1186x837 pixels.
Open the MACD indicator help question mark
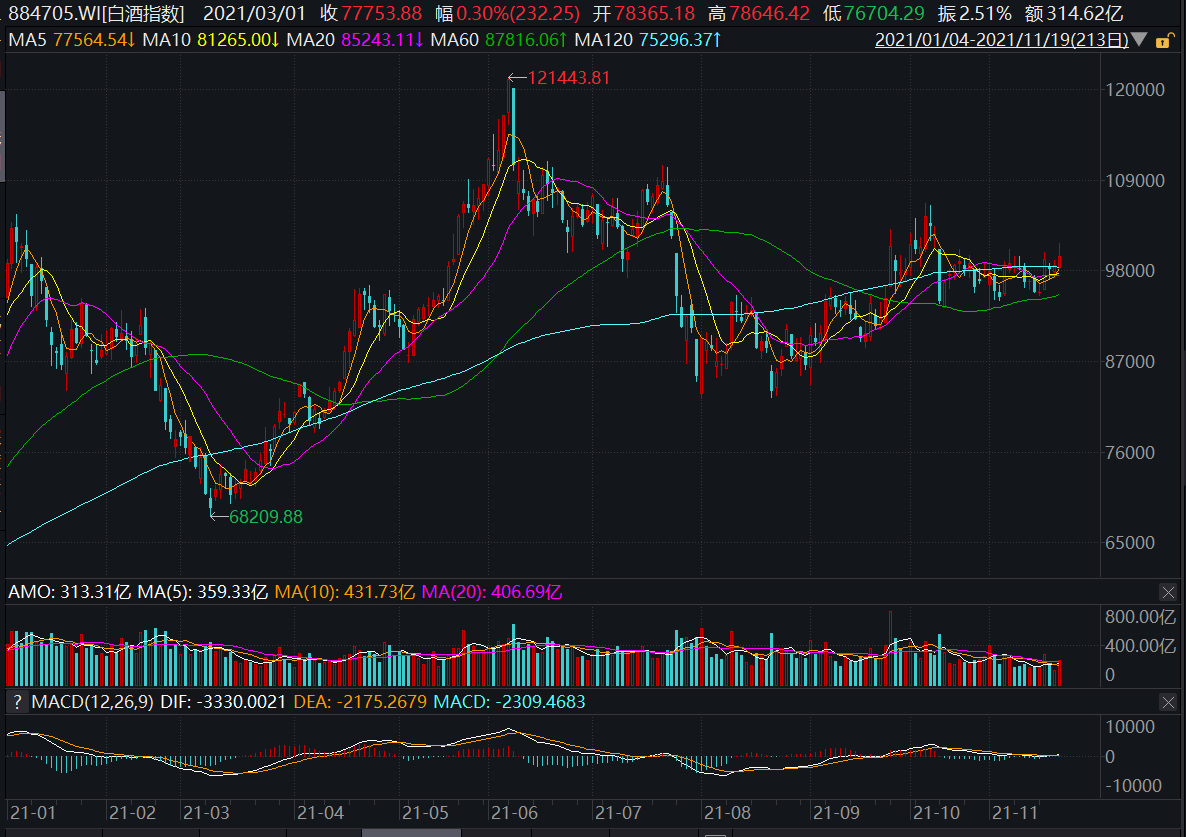coord(17,702)
